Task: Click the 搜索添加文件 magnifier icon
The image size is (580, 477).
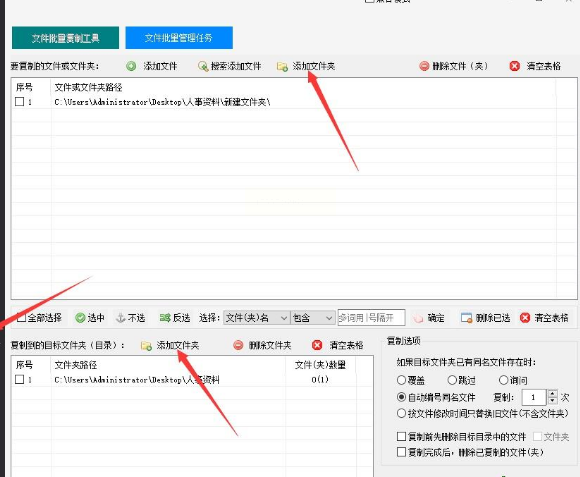Action: (x=203, y=67)
